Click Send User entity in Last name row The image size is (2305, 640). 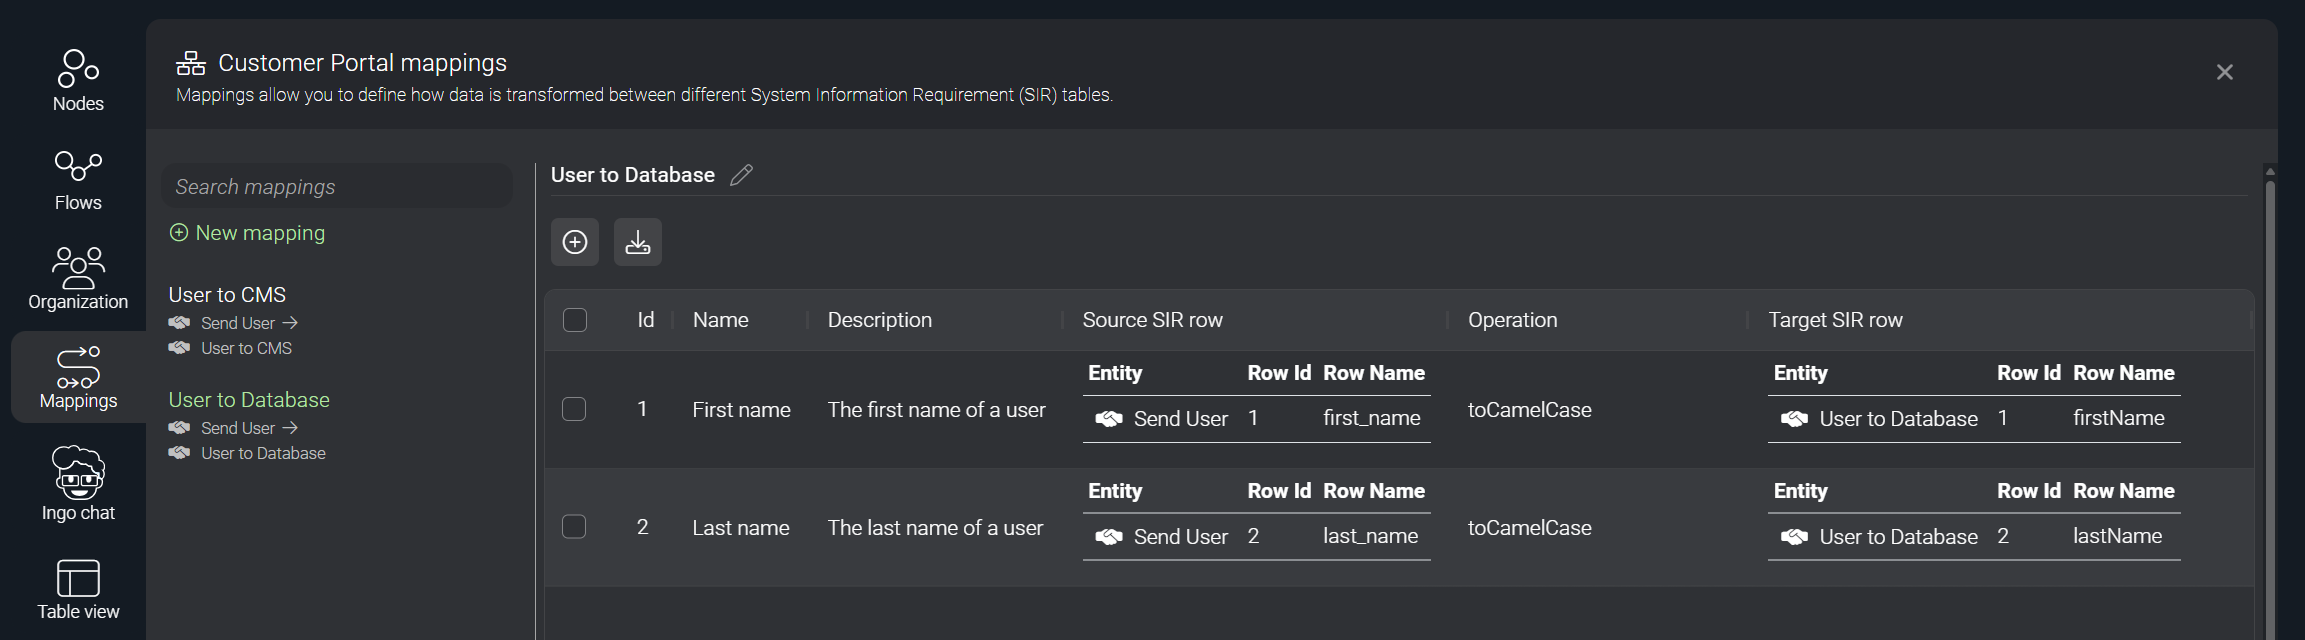pos(1181,537)
